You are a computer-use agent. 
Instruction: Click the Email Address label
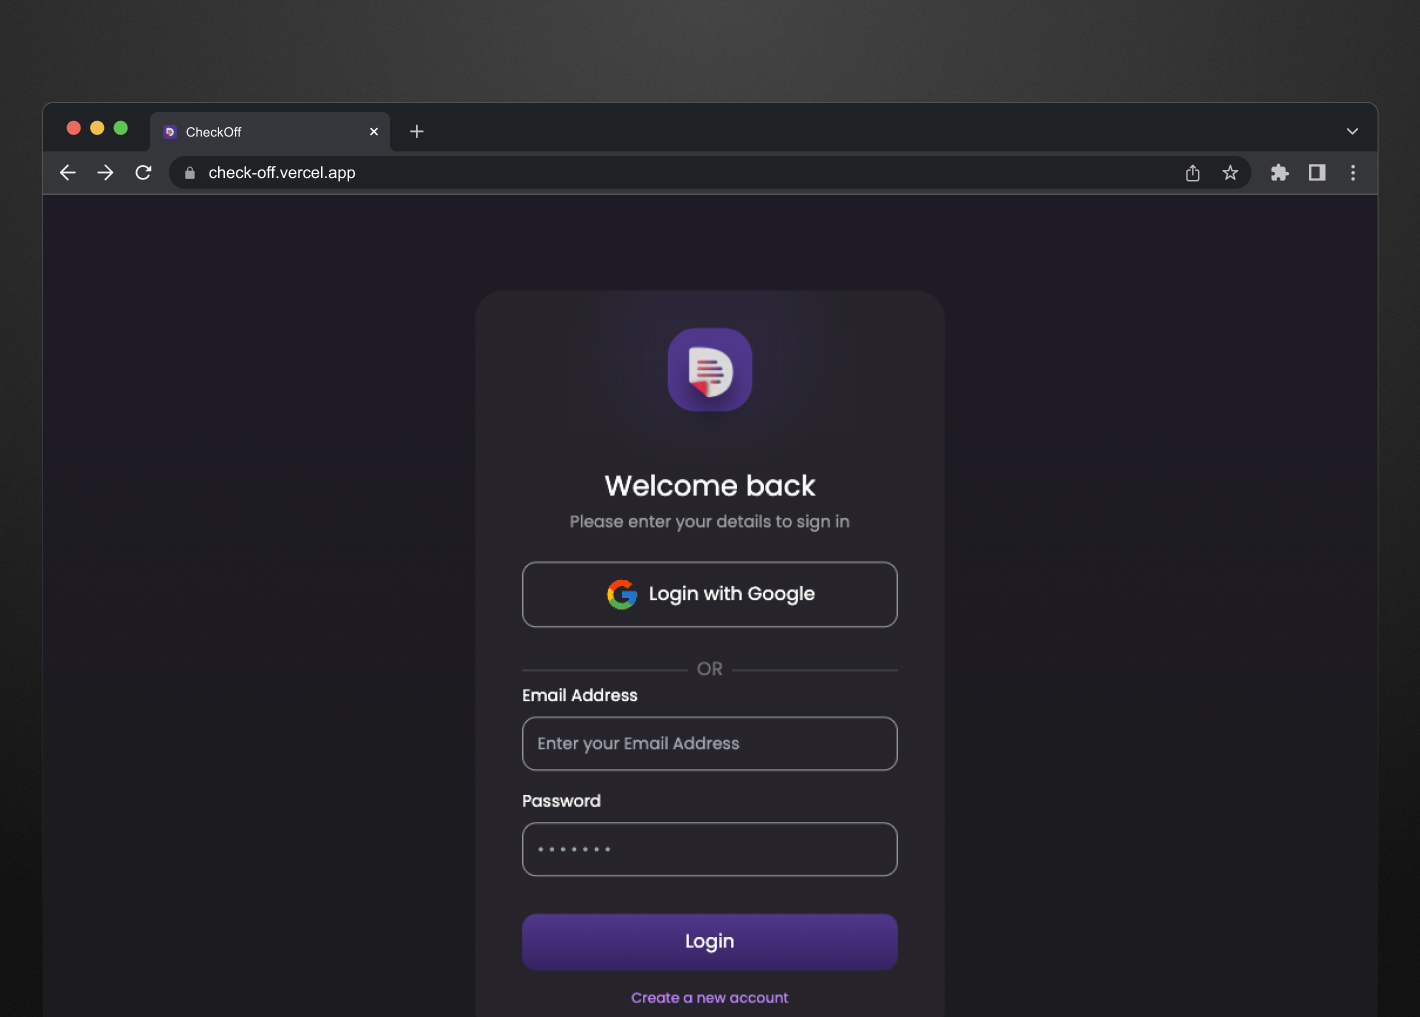[580, 695]
